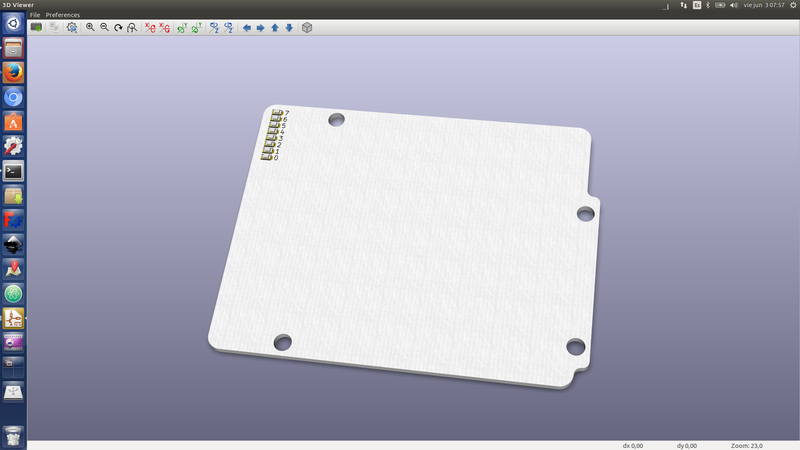Move the view up with blue arrow

tap(275, 27)
